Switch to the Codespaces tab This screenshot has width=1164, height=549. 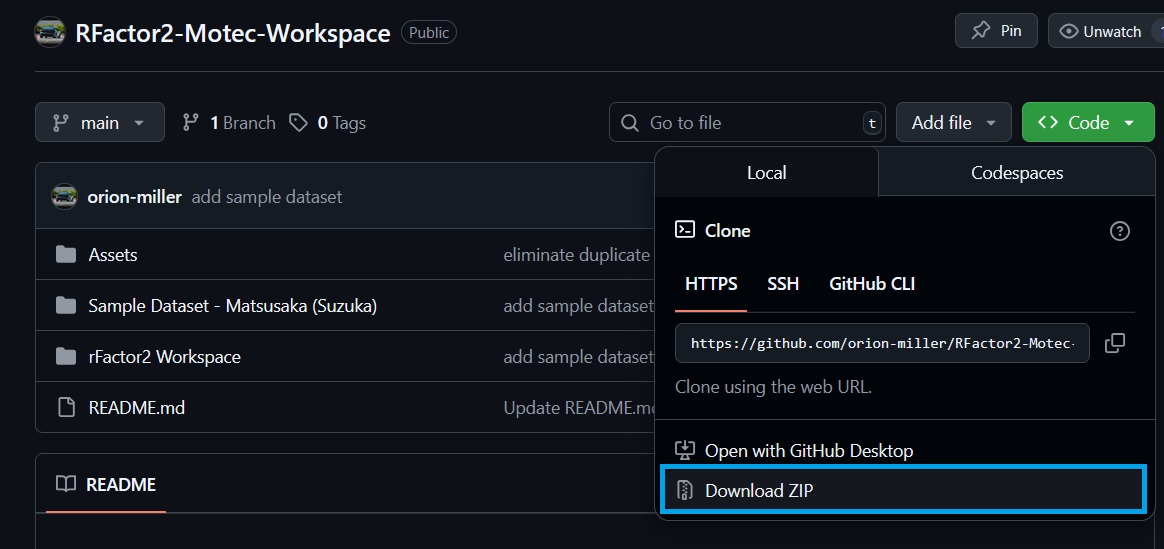point(1017,173)
